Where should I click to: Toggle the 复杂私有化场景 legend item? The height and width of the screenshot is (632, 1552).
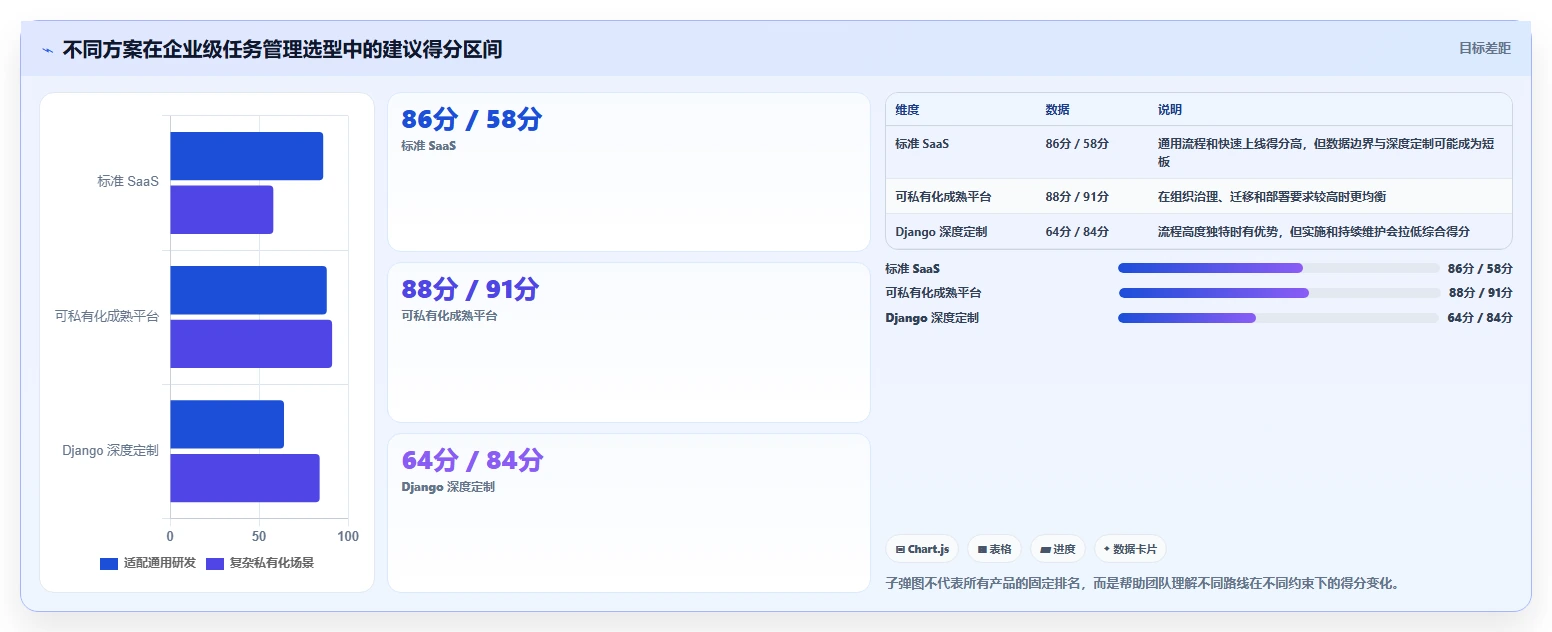point(260,563)
